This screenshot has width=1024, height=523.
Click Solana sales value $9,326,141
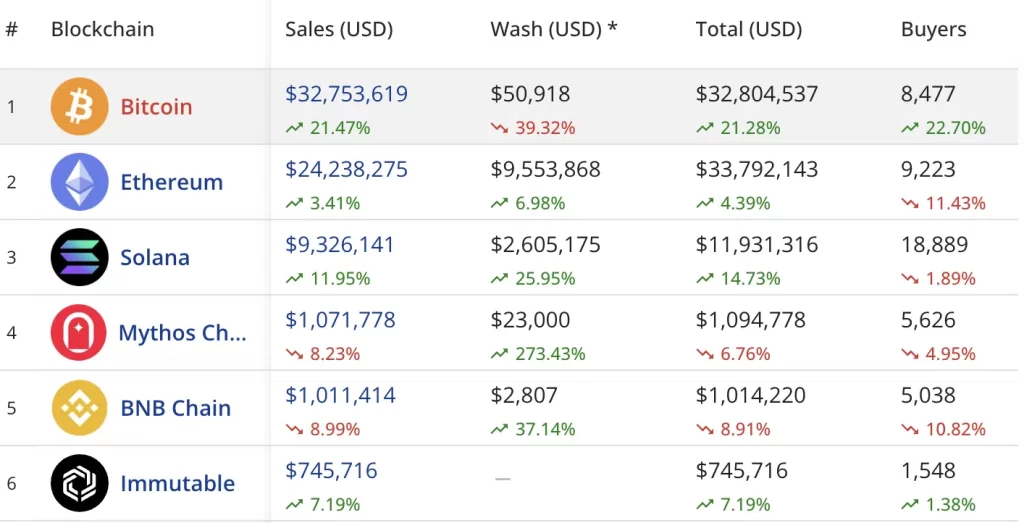[340, 245]
